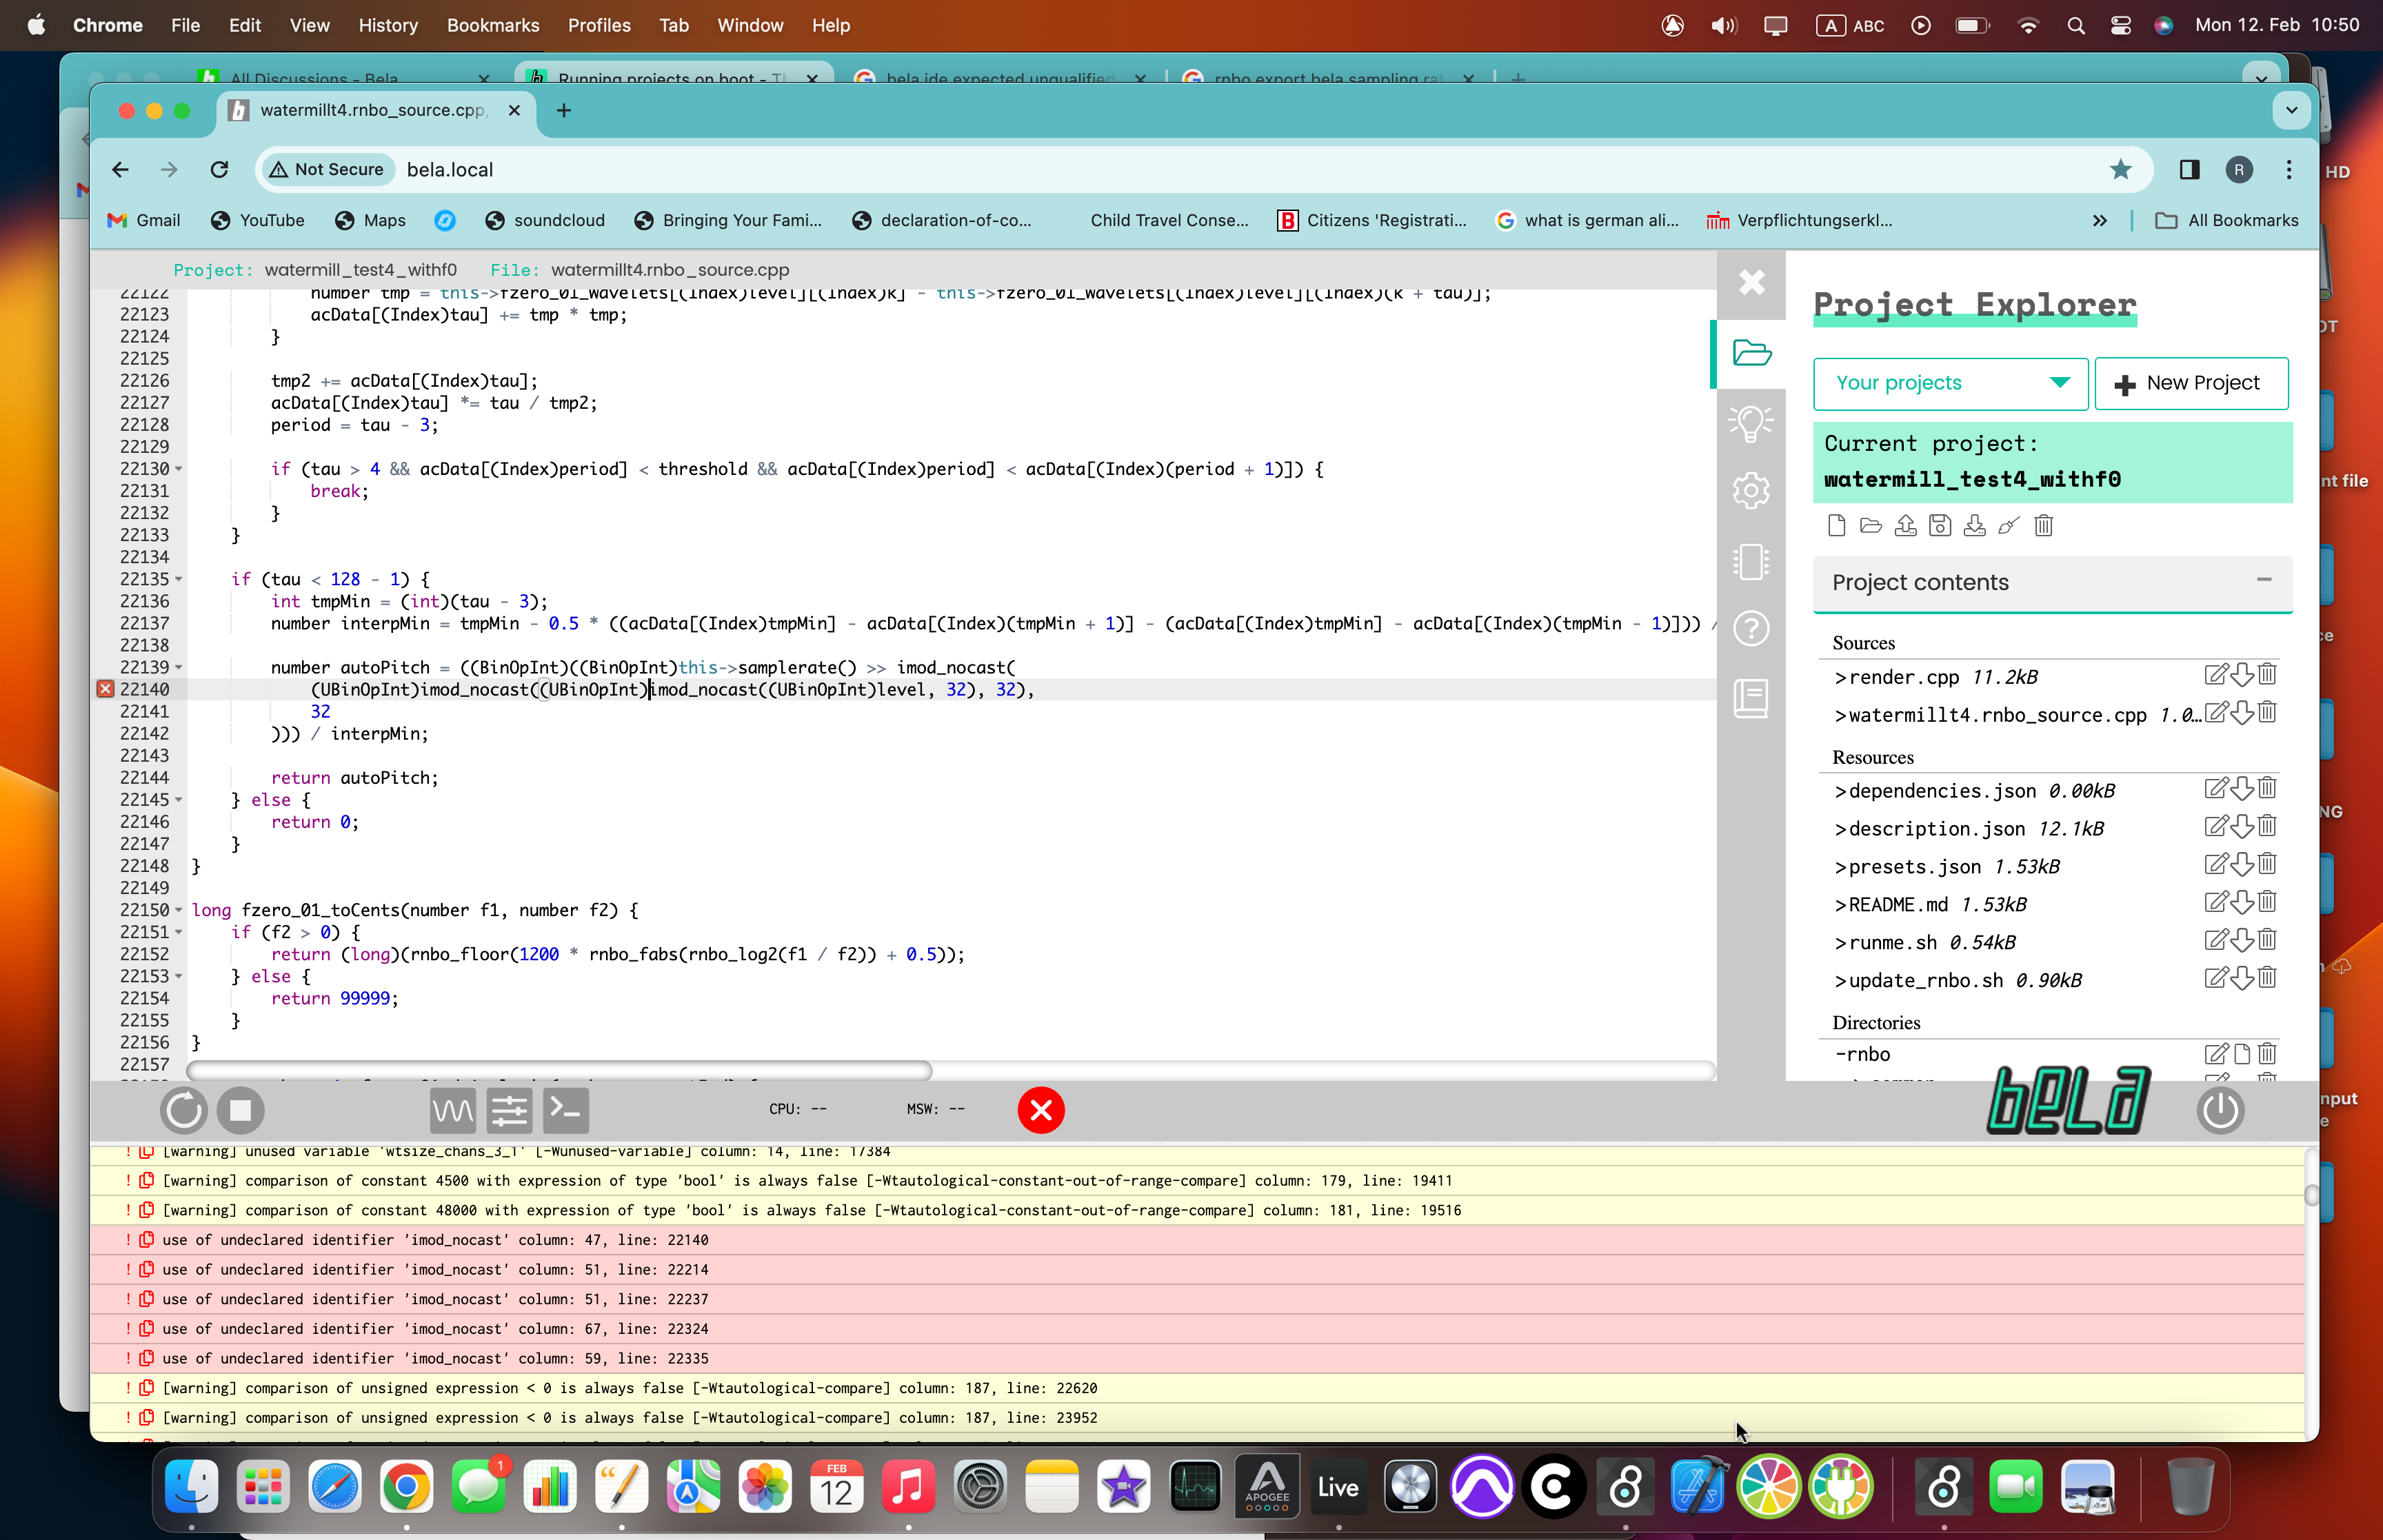The image size is (2383, 1540).
Task: Launch the Bela GUI sliders icon
Action: coord(509,1110)
